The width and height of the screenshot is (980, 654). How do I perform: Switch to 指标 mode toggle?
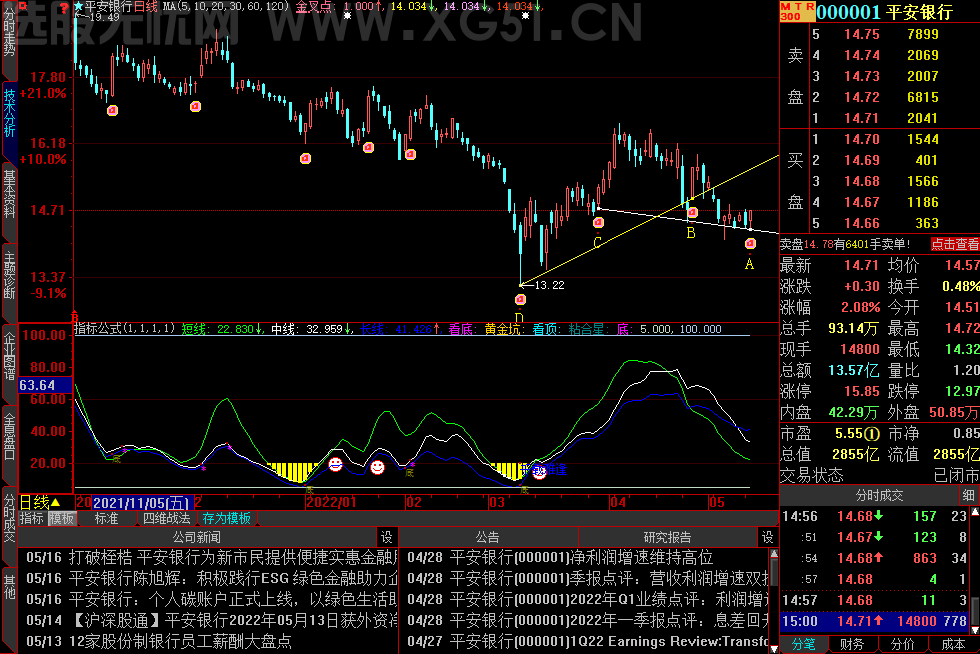32,518
